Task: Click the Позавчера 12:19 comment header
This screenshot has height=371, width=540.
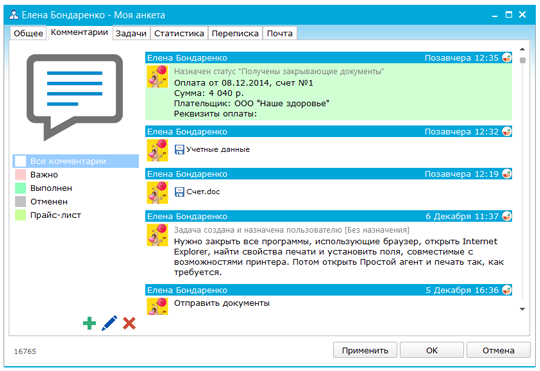Action: [329, 174]
